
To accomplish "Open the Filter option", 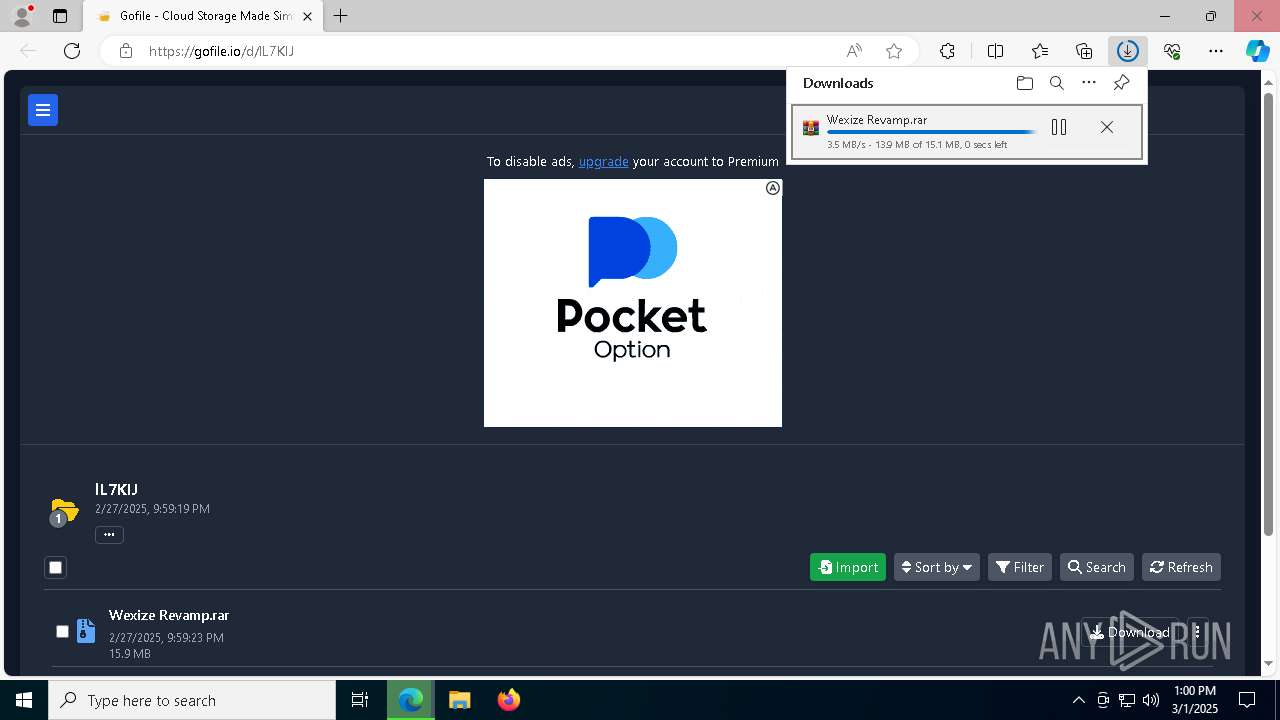I will (x=1020, y=567).
